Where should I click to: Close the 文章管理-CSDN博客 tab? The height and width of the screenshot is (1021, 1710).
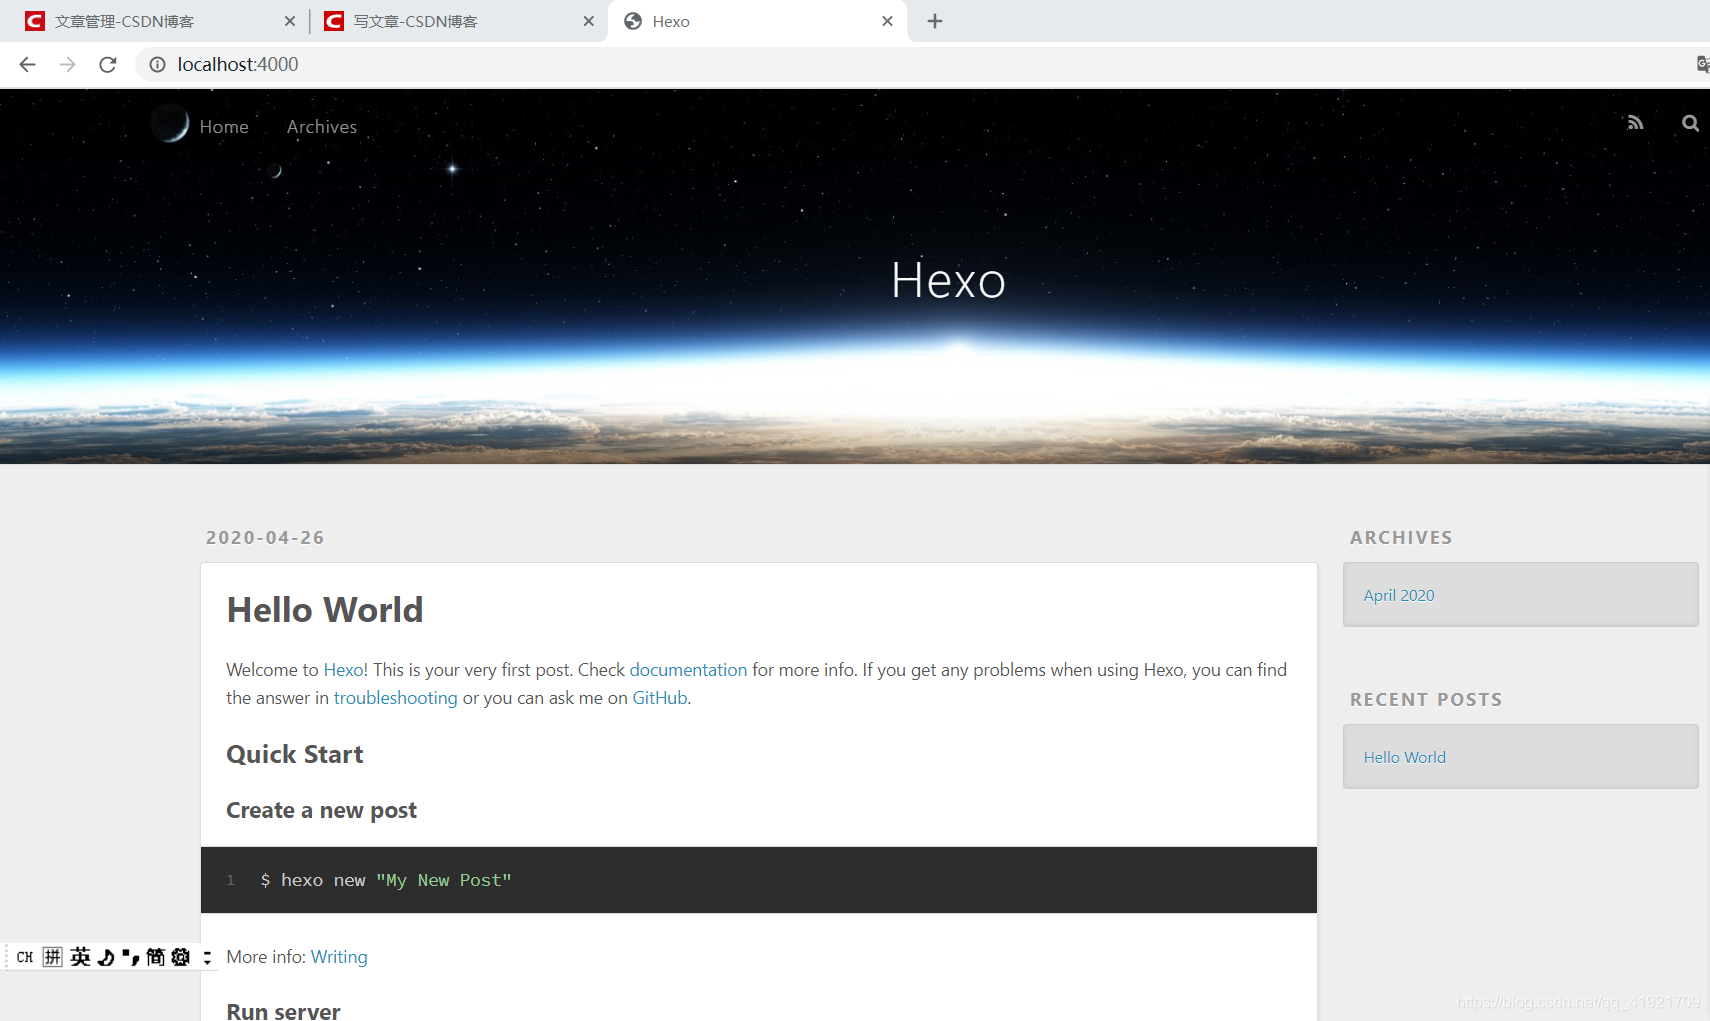point(290,21)
